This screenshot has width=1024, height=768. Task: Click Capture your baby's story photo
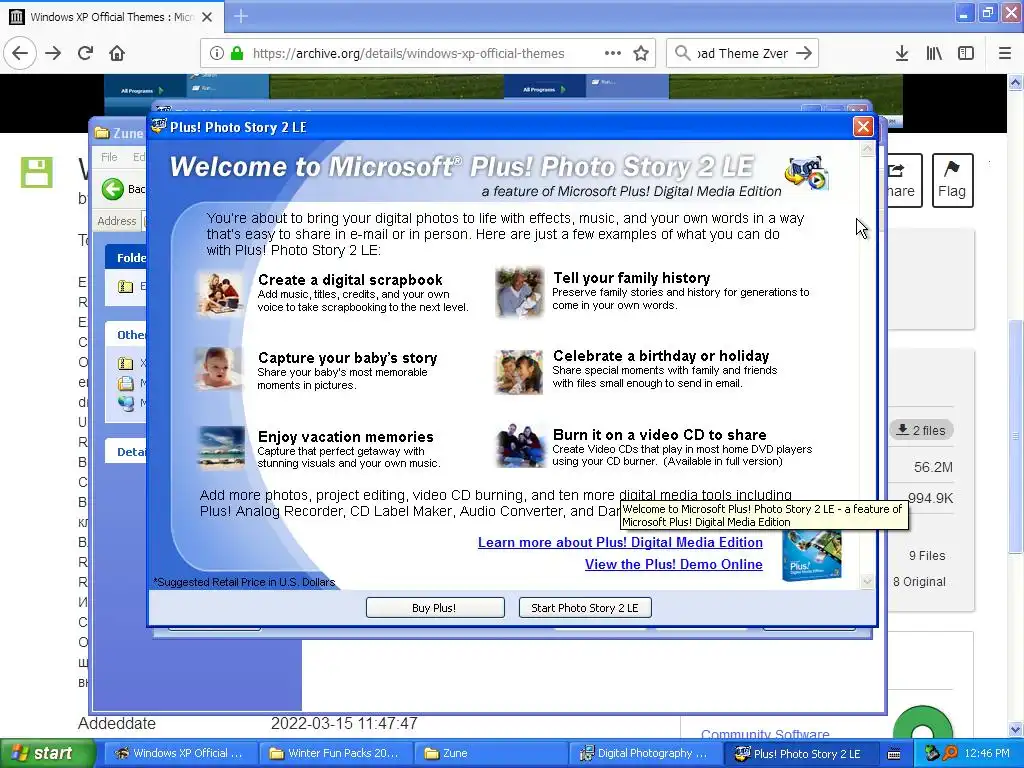218,369
